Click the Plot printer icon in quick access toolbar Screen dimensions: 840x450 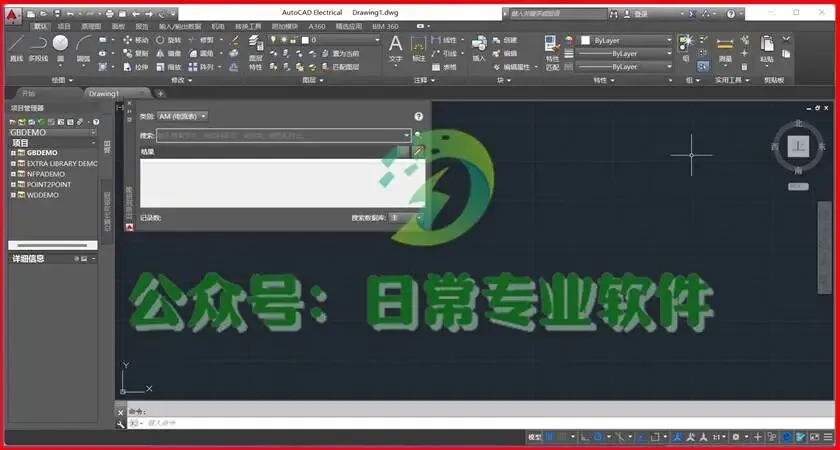[110, 13]
